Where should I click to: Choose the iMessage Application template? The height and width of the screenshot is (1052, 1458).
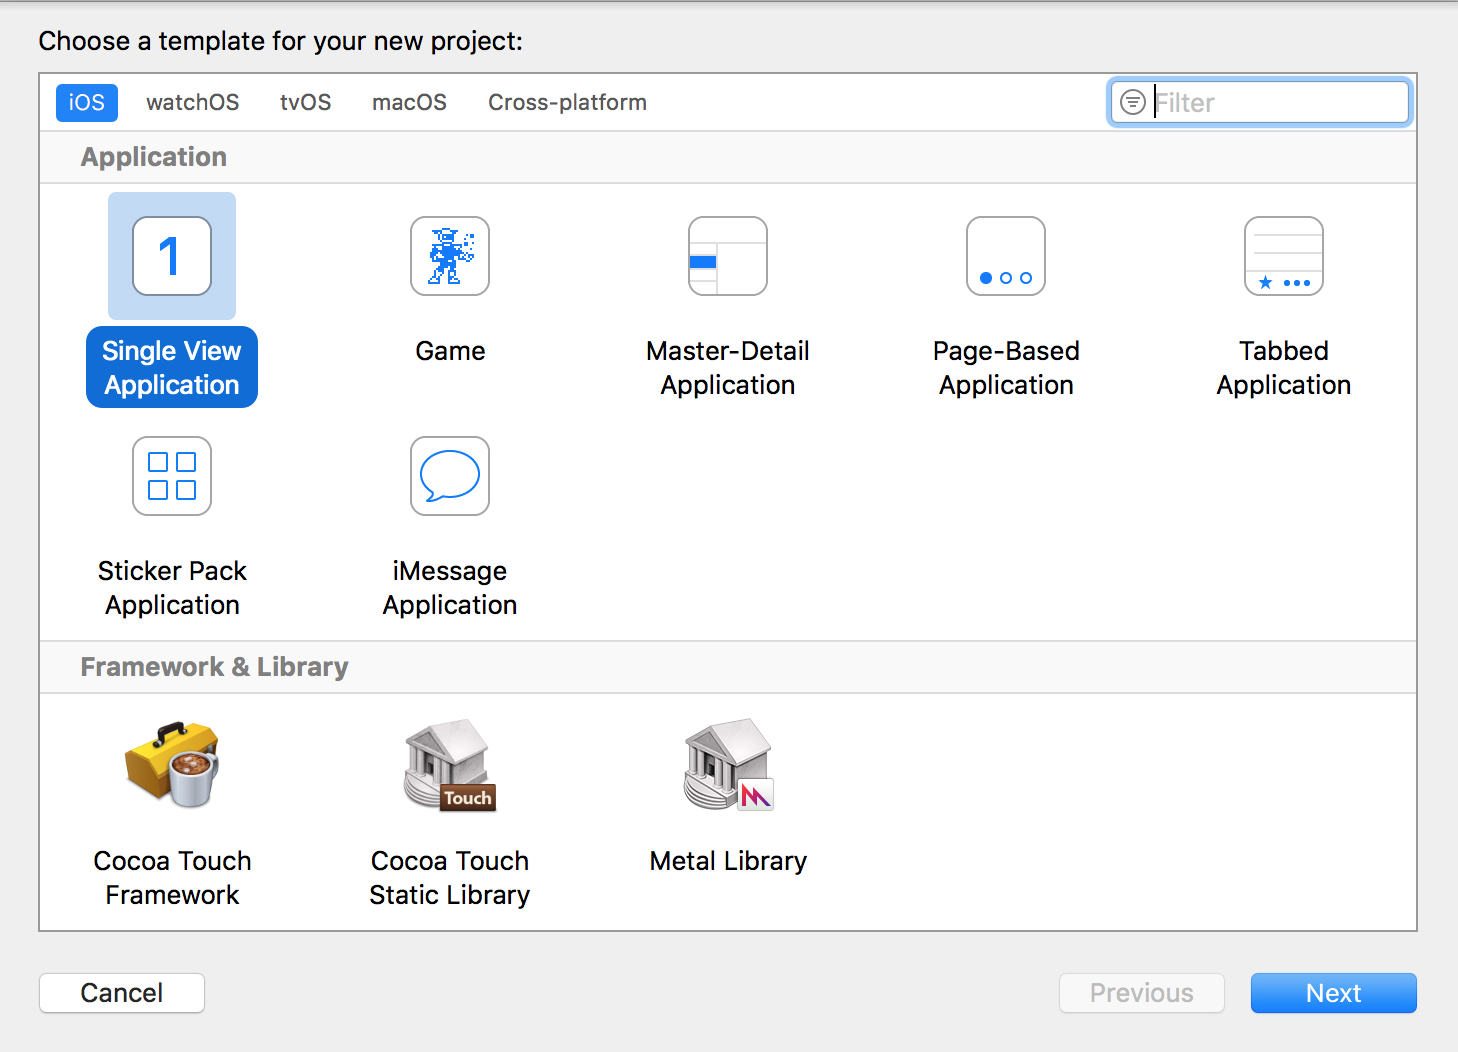[449, 476]
